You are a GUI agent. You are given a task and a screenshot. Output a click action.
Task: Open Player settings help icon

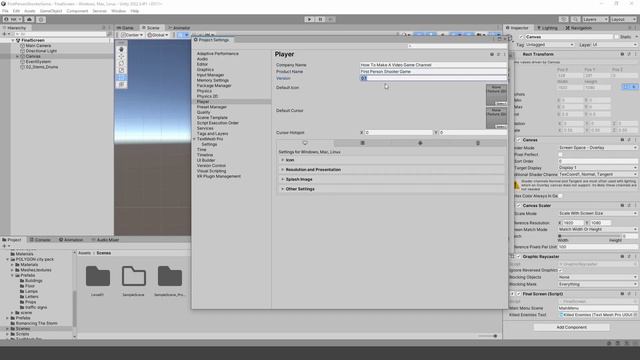coord(492,54)
